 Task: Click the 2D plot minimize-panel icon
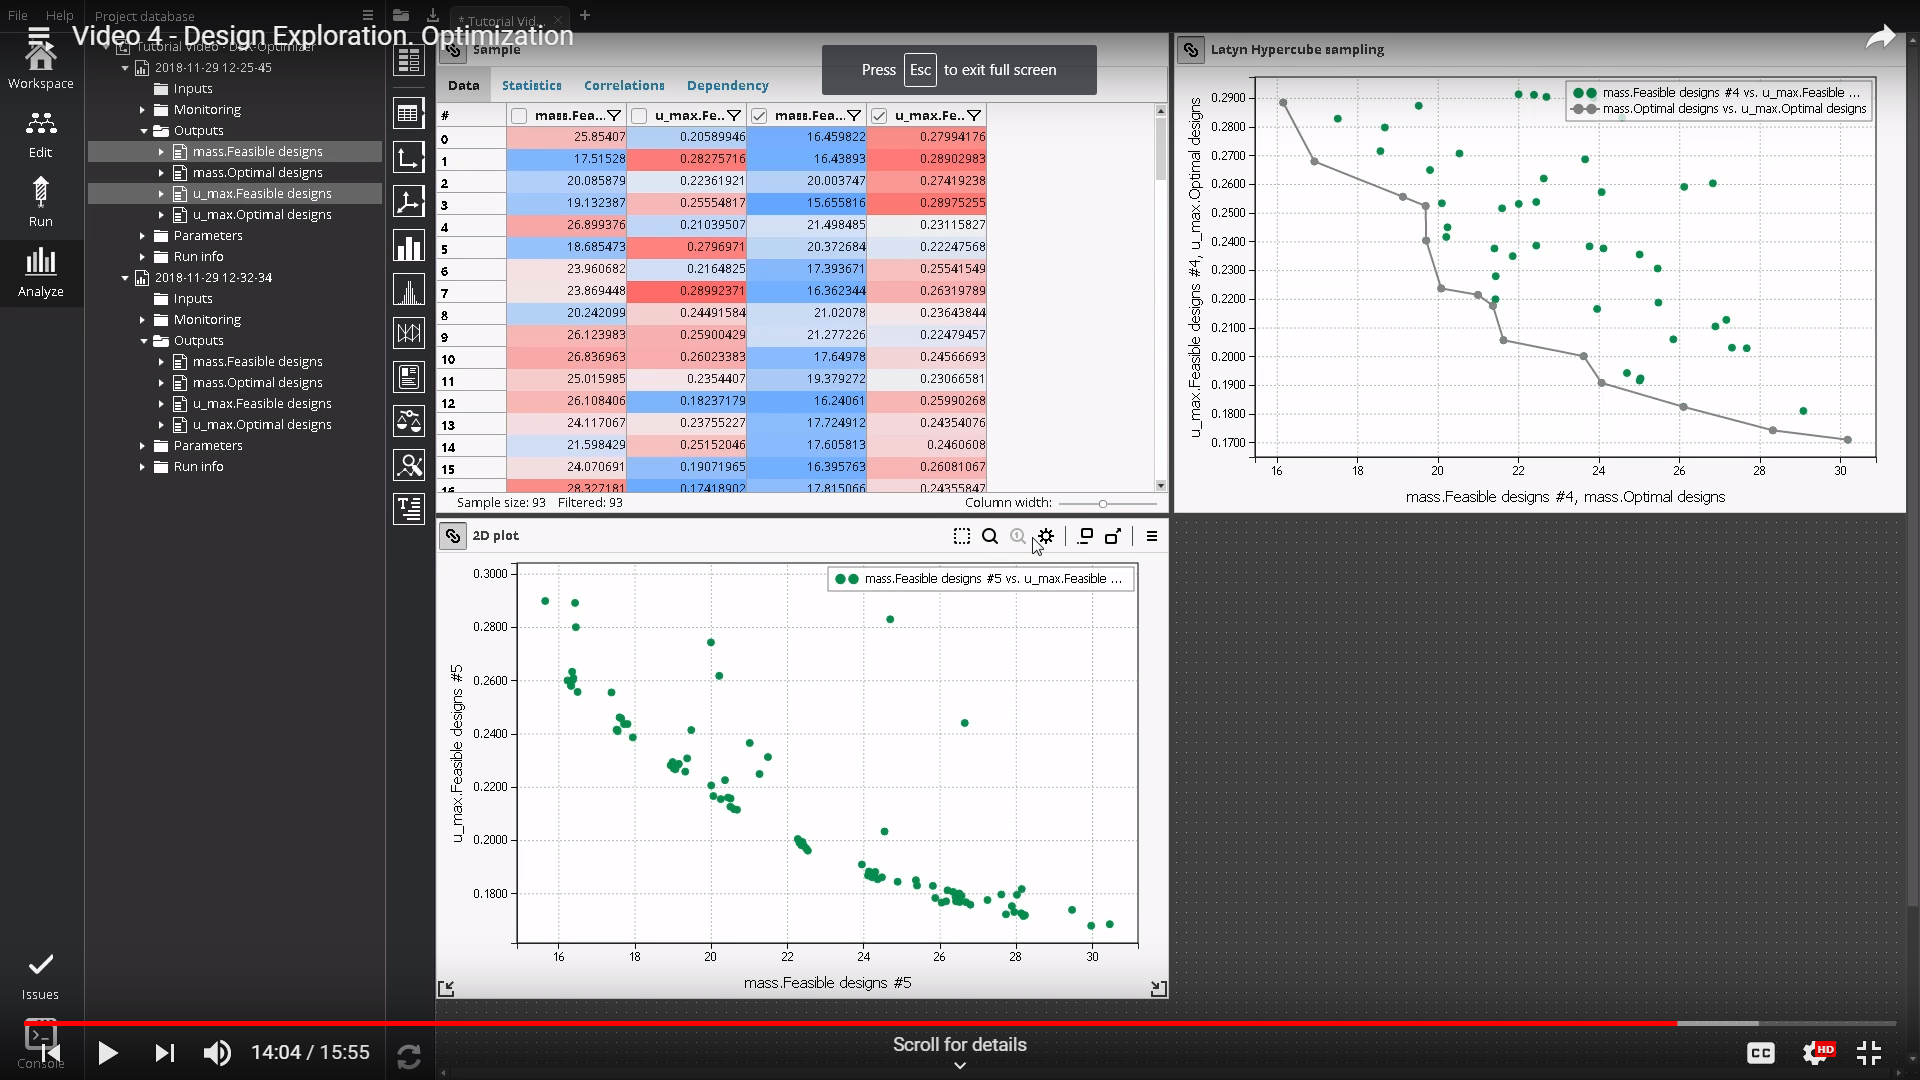tap(1086, 536)
